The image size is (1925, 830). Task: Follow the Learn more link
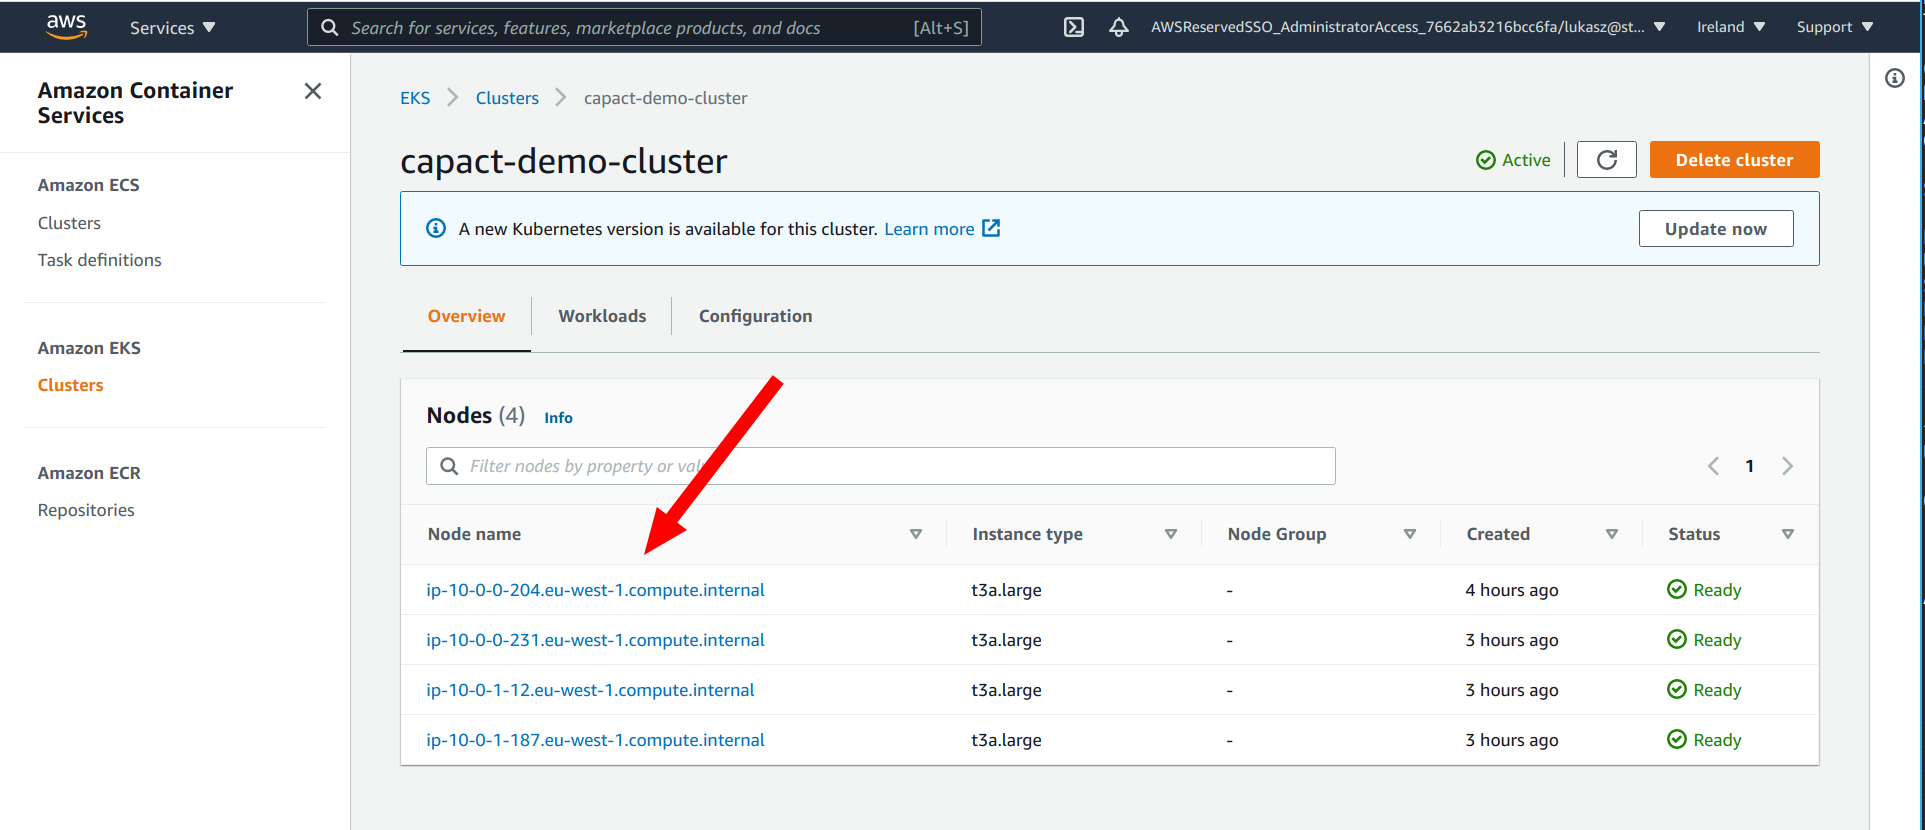[x=929, y=229]
